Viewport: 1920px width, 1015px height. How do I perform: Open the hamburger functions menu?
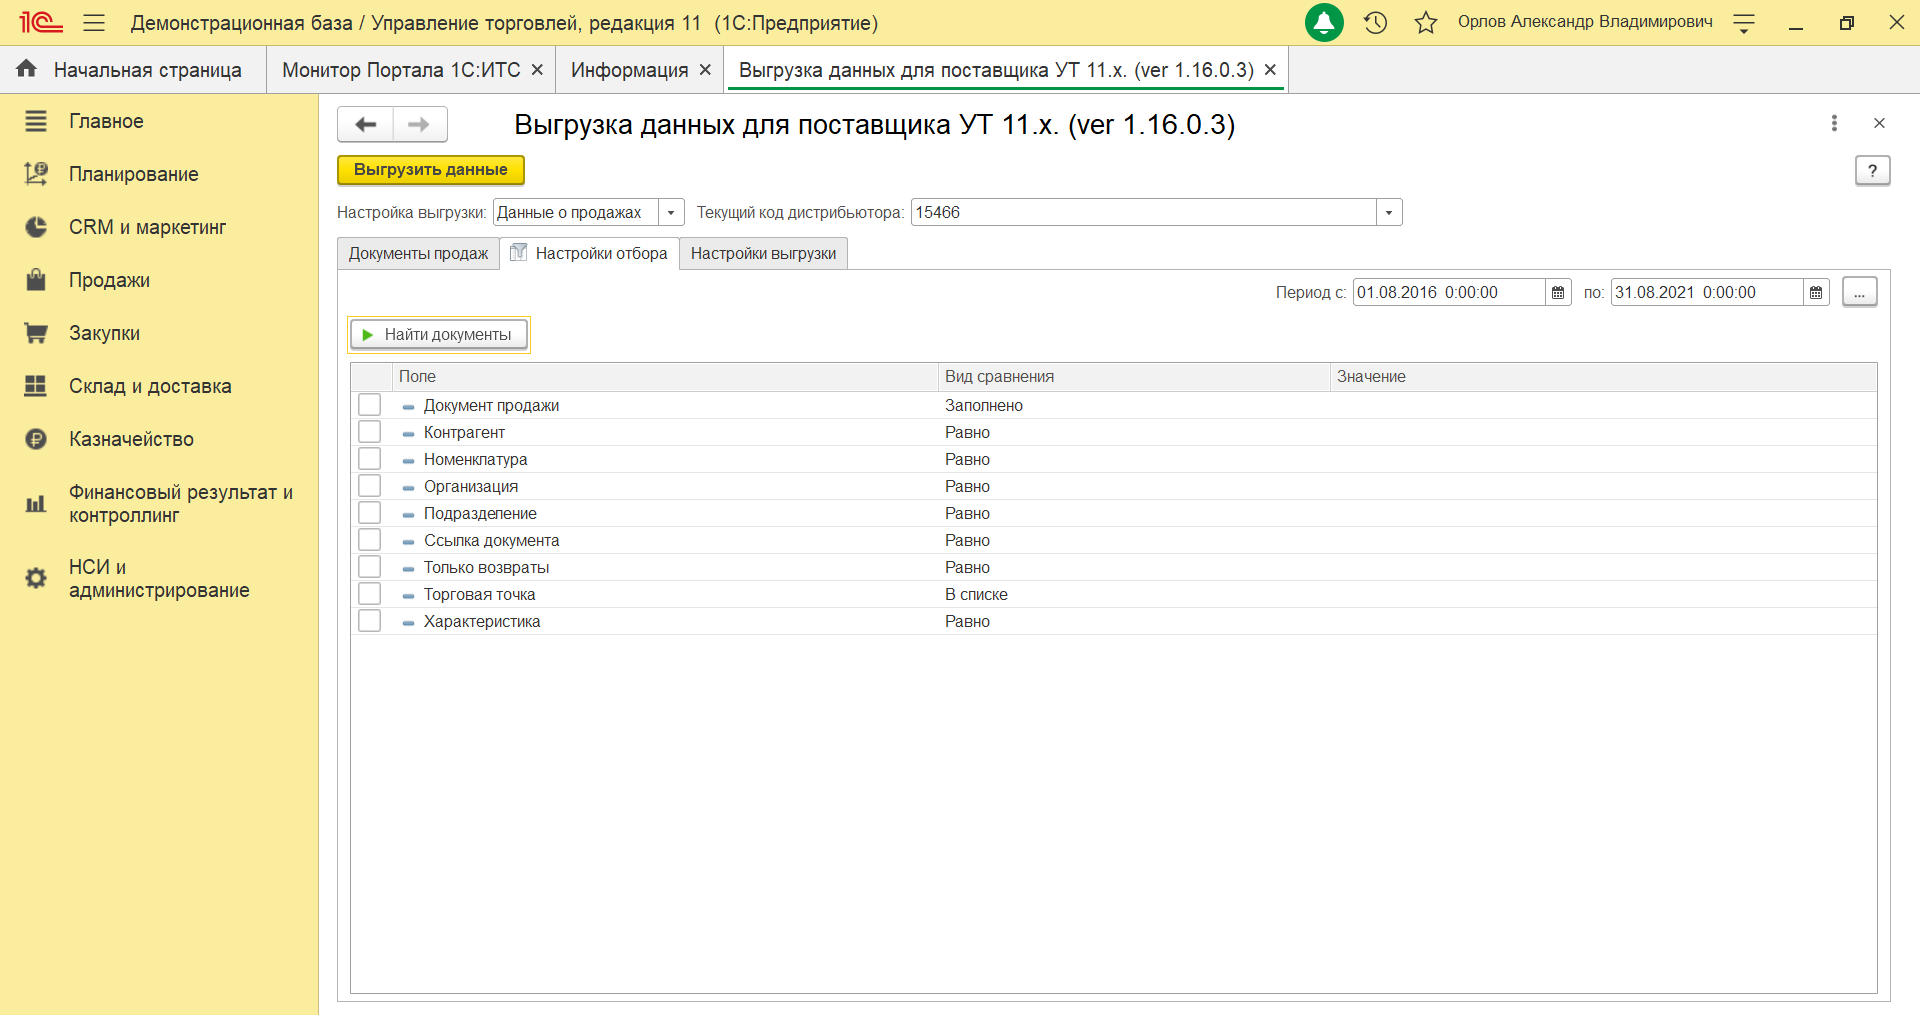pos(94,22)
